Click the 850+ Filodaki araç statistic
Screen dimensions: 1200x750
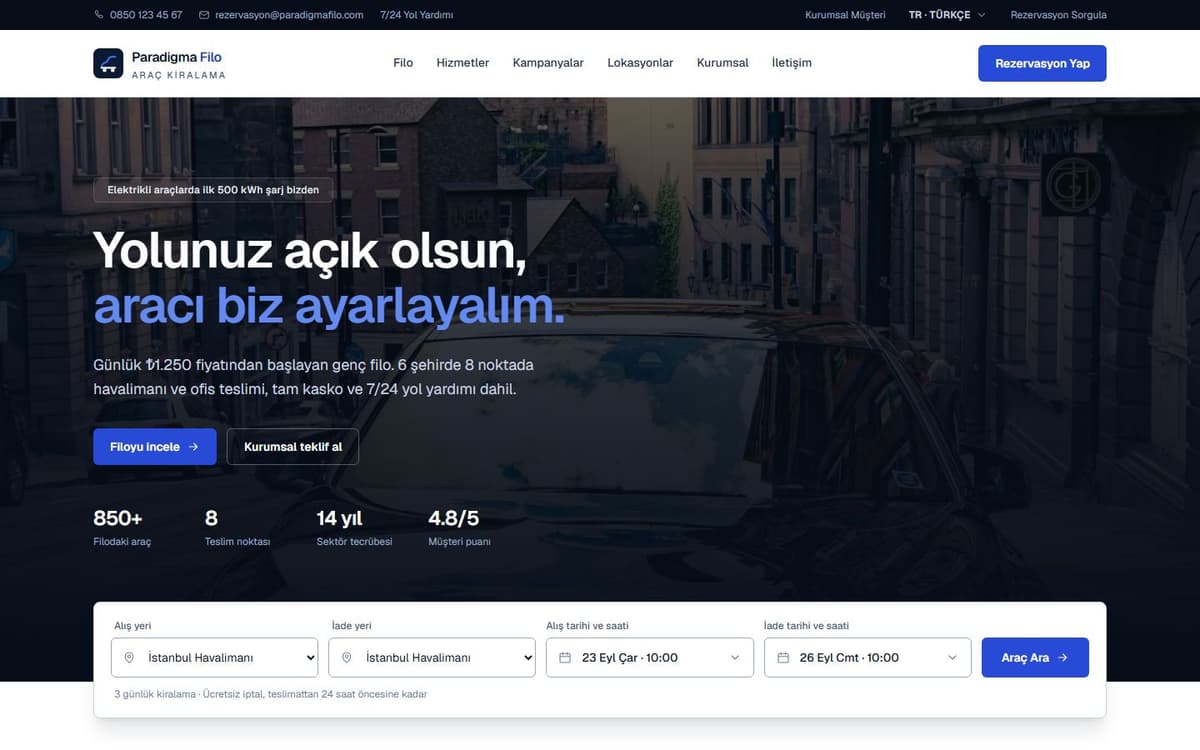(x=122, y=528)
